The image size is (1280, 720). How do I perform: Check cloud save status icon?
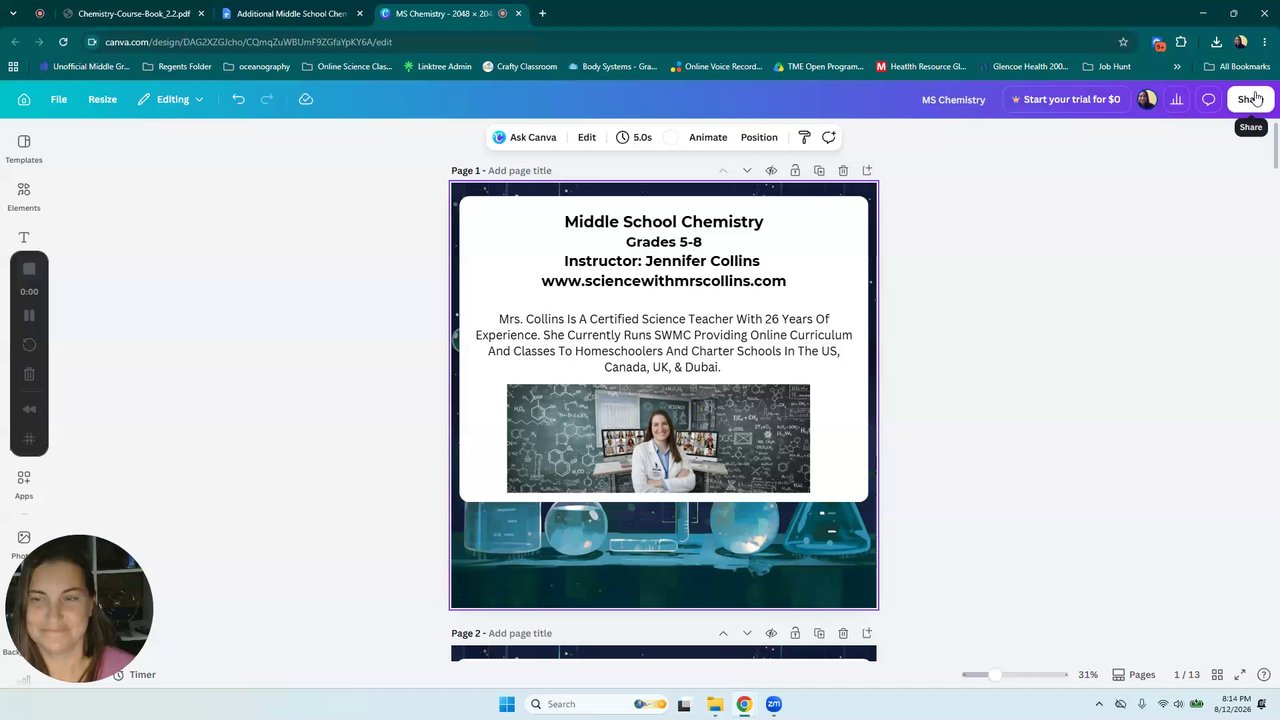pos(306,99)
